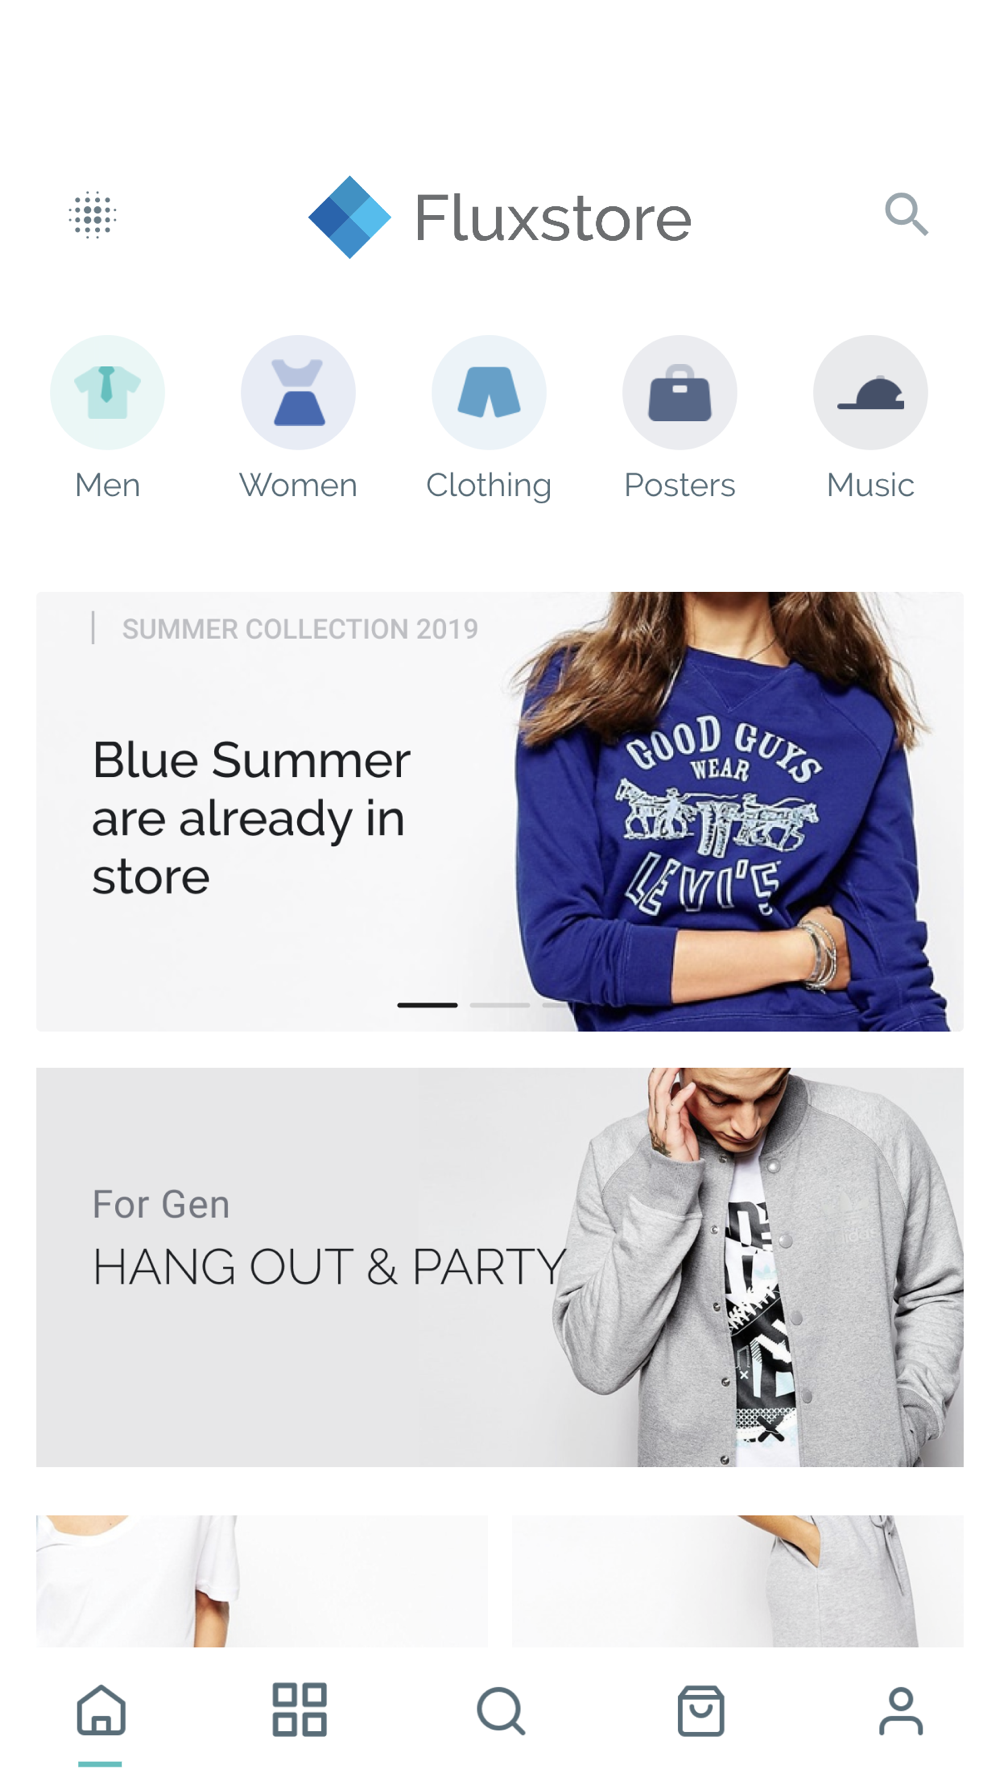This screenshot has height=1778, width=1000.
Task: Open the Women dress category icon
Action: [x=298, y=392]
